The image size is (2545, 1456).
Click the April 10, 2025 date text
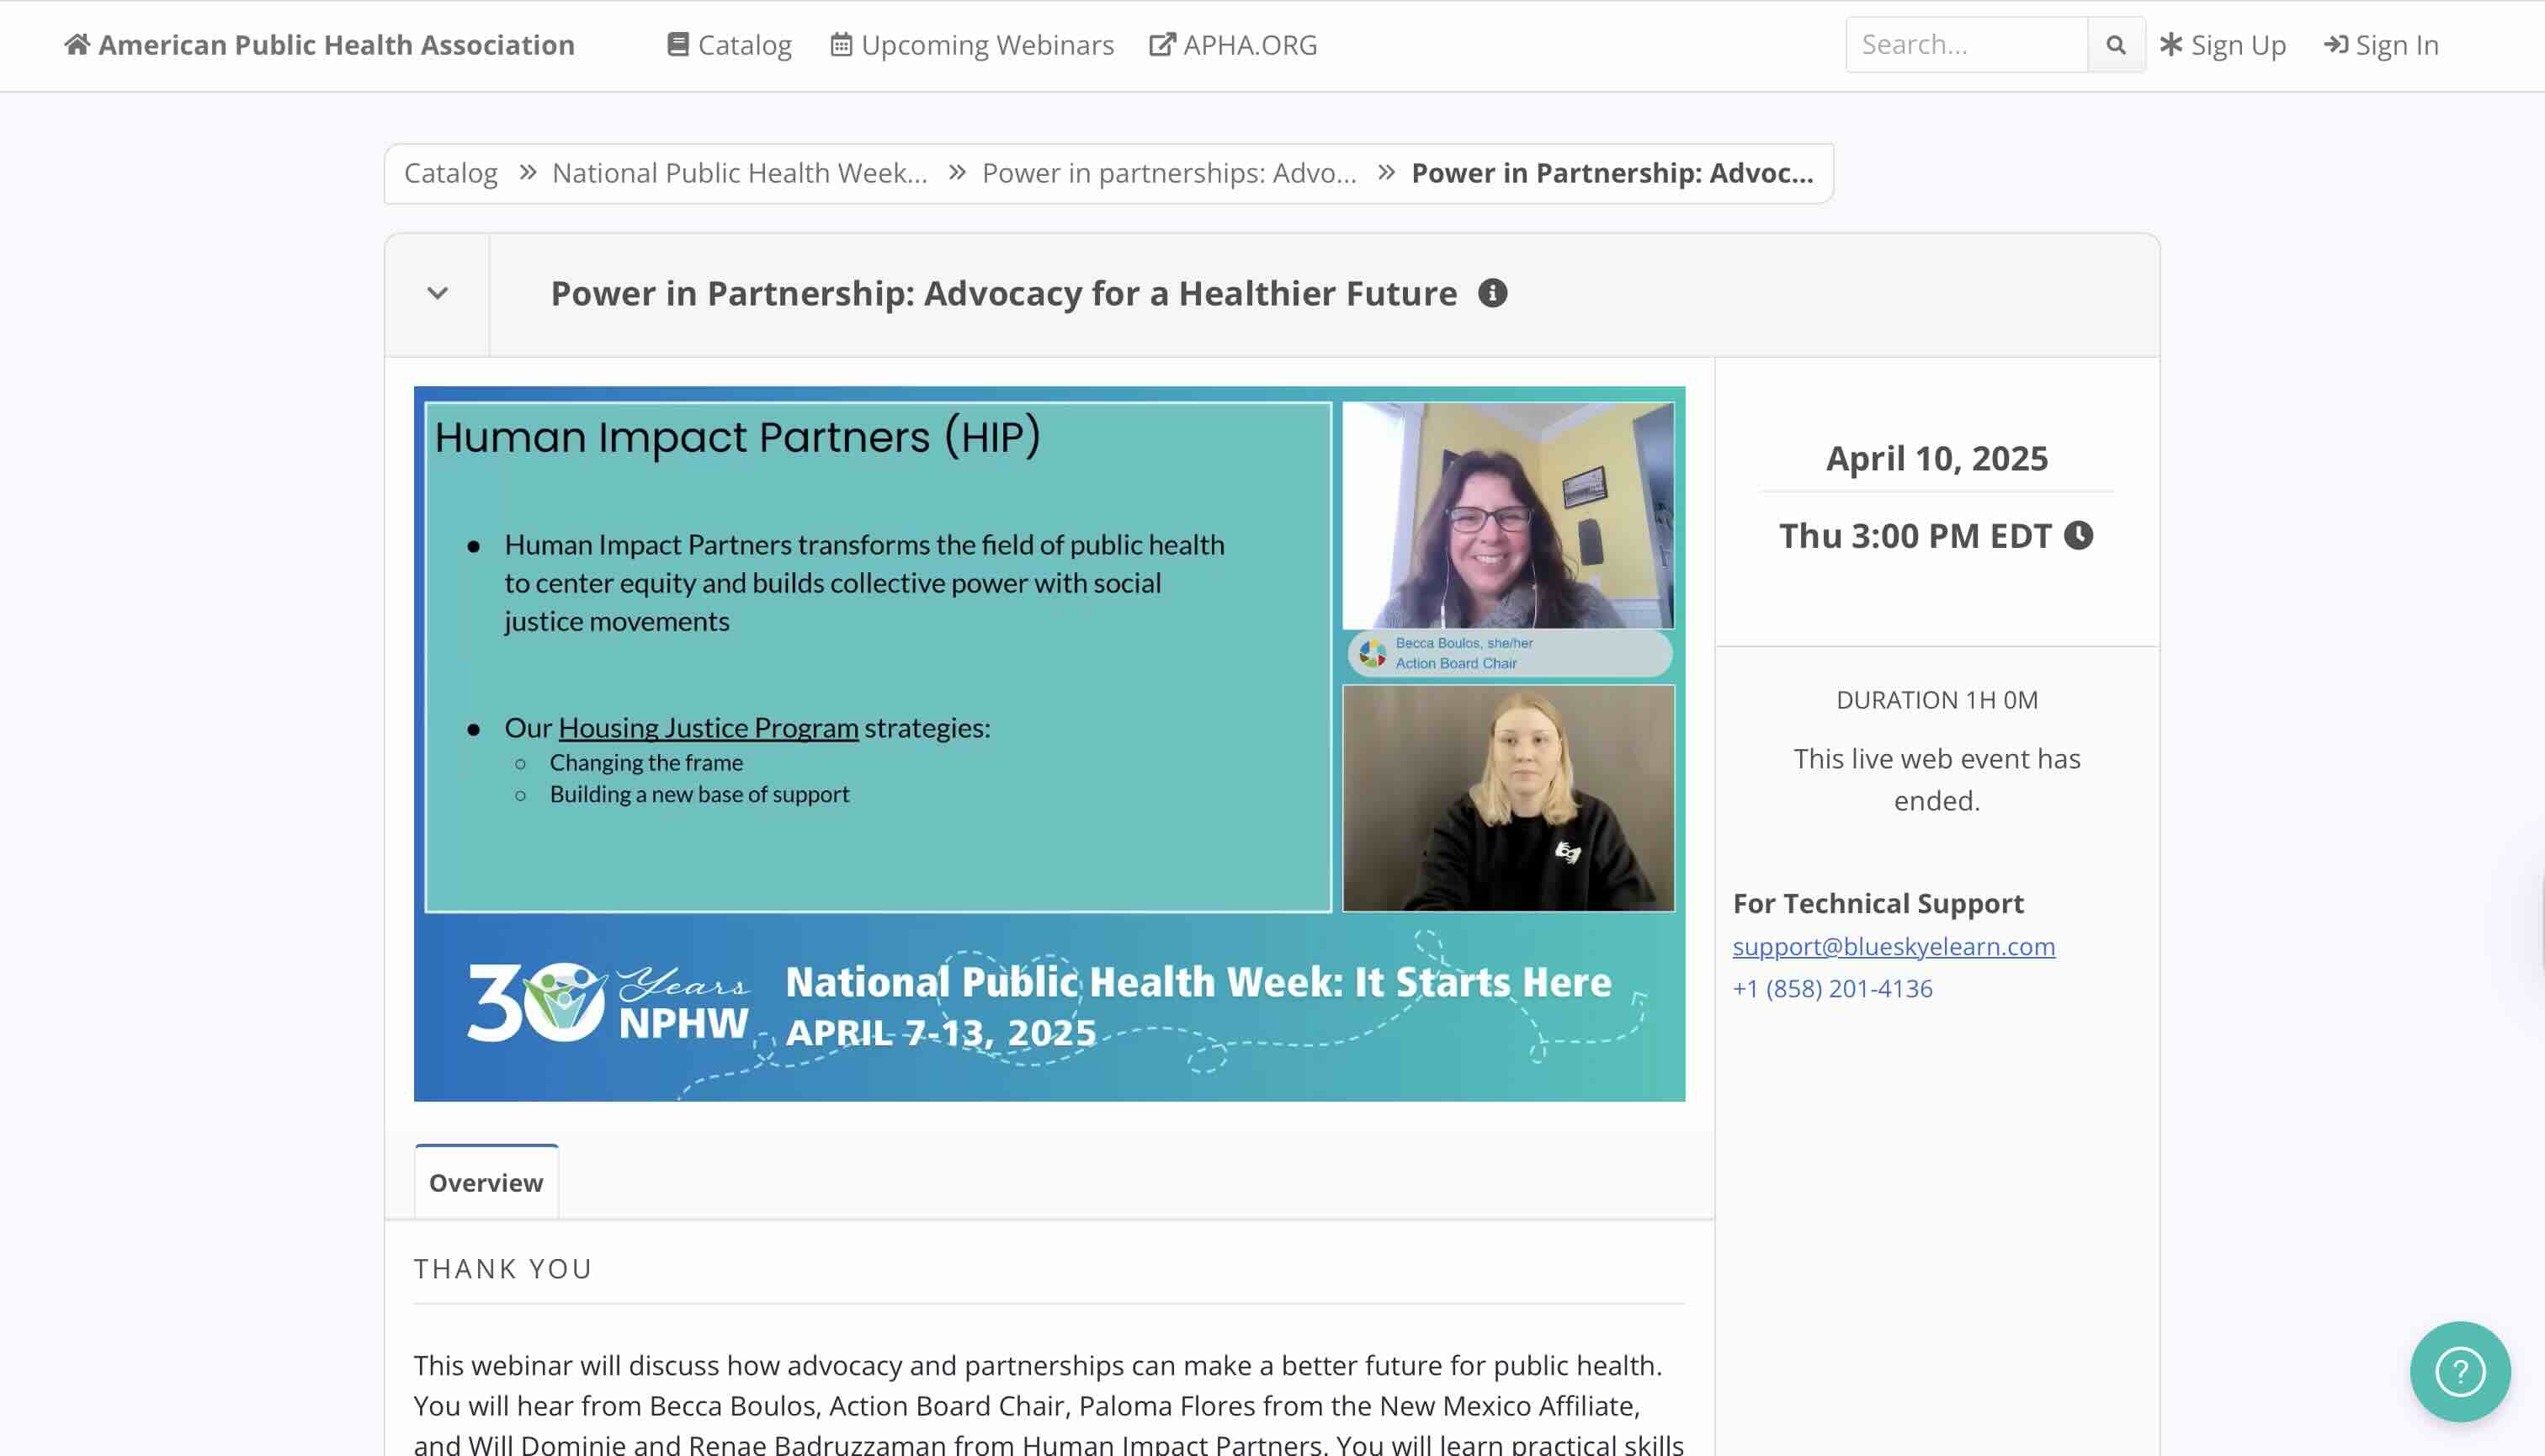tap(1936, 459)
